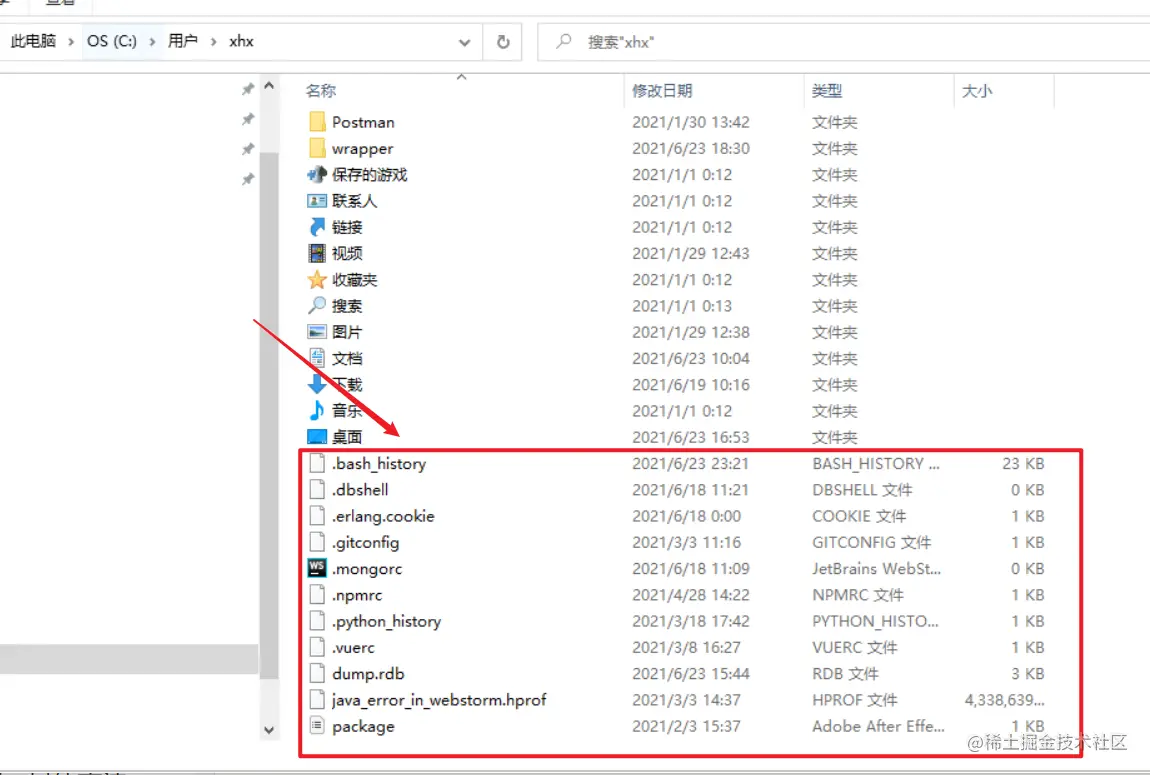Click the .gitconfig file icon

[x=317, y=542]
